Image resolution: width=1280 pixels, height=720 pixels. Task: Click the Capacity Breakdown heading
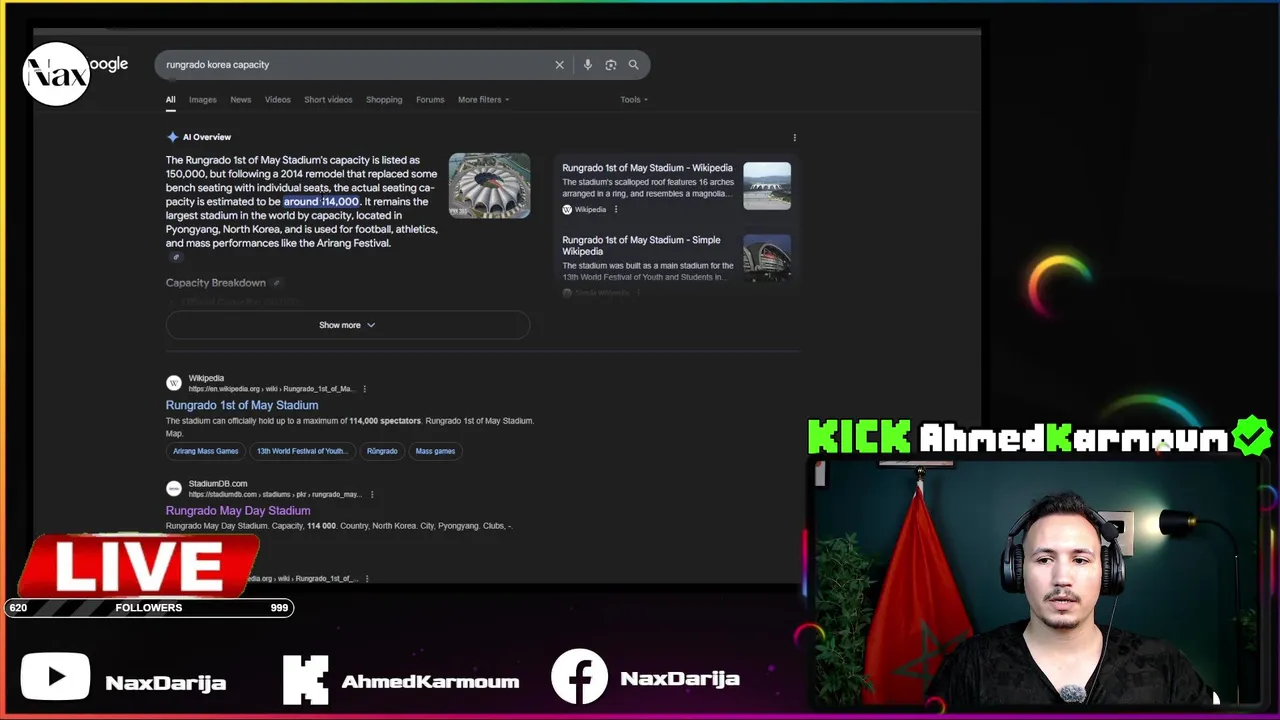[216, 283]
